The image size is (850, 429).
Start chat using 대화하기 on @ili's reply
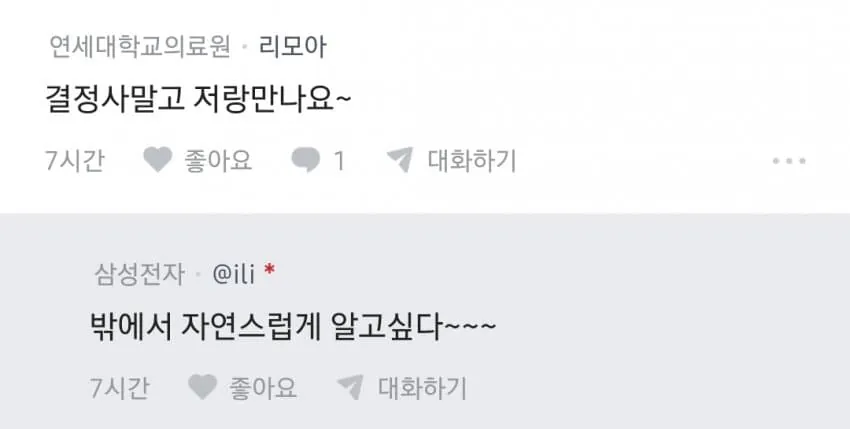click(422, 388)
